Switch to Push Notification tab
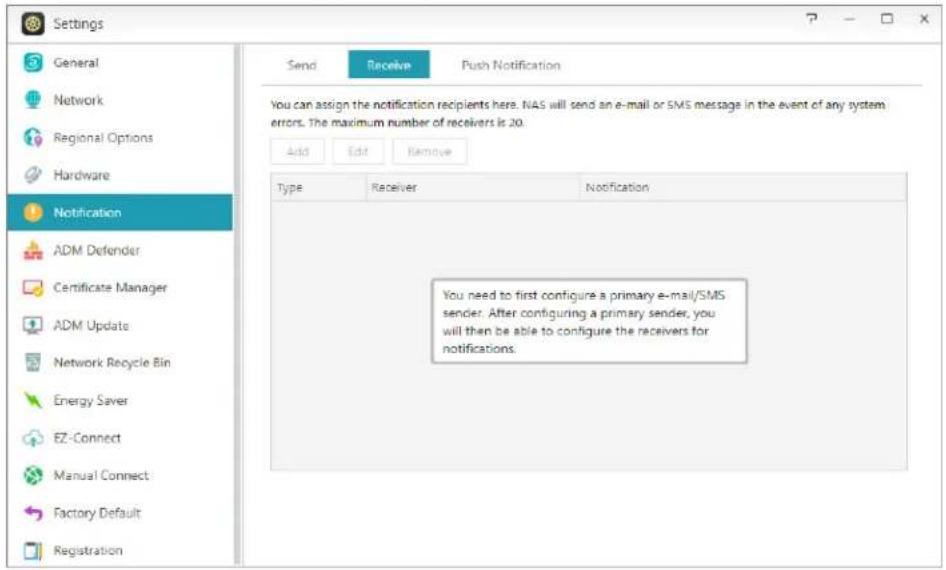This screenshot has height=570, width=946. click(511, 65)
